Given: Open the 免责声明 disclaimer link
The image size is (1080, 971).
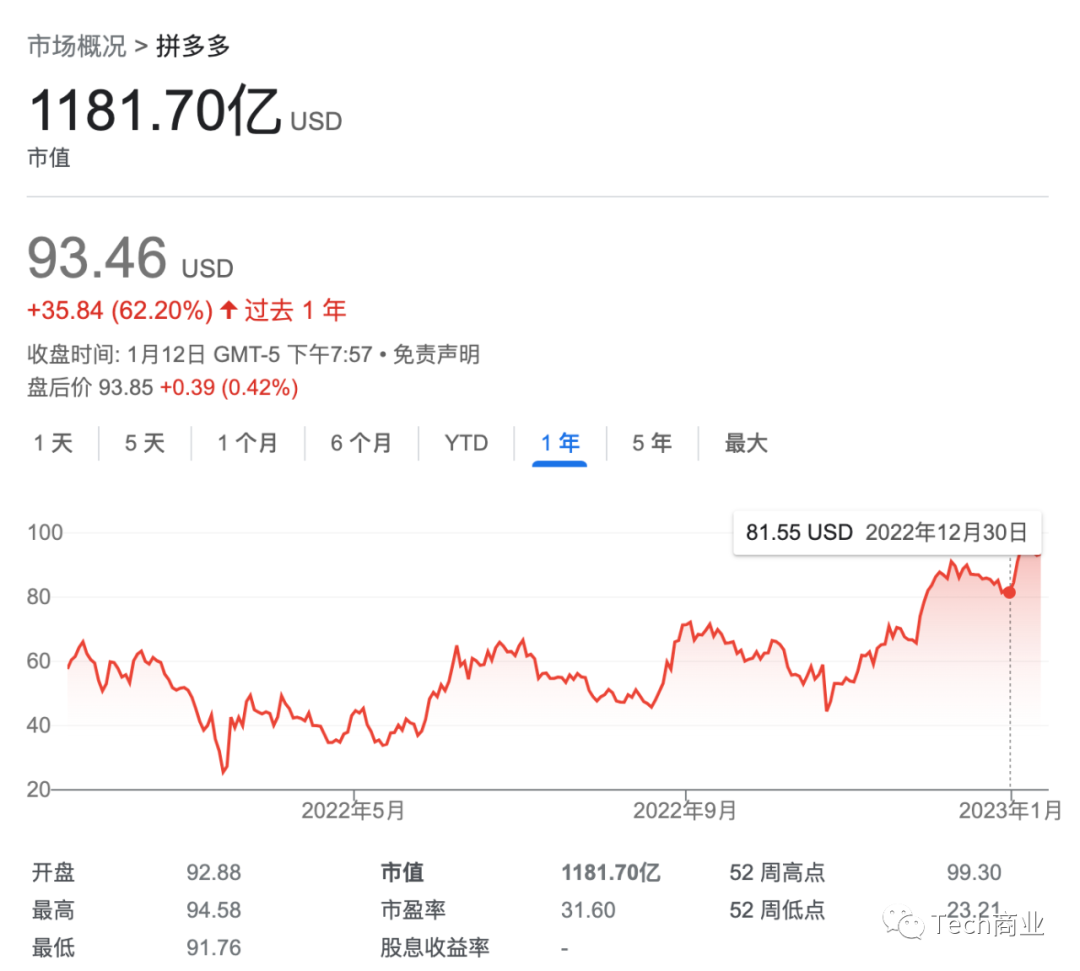Looking at the screenshot, I should (436, 354).
